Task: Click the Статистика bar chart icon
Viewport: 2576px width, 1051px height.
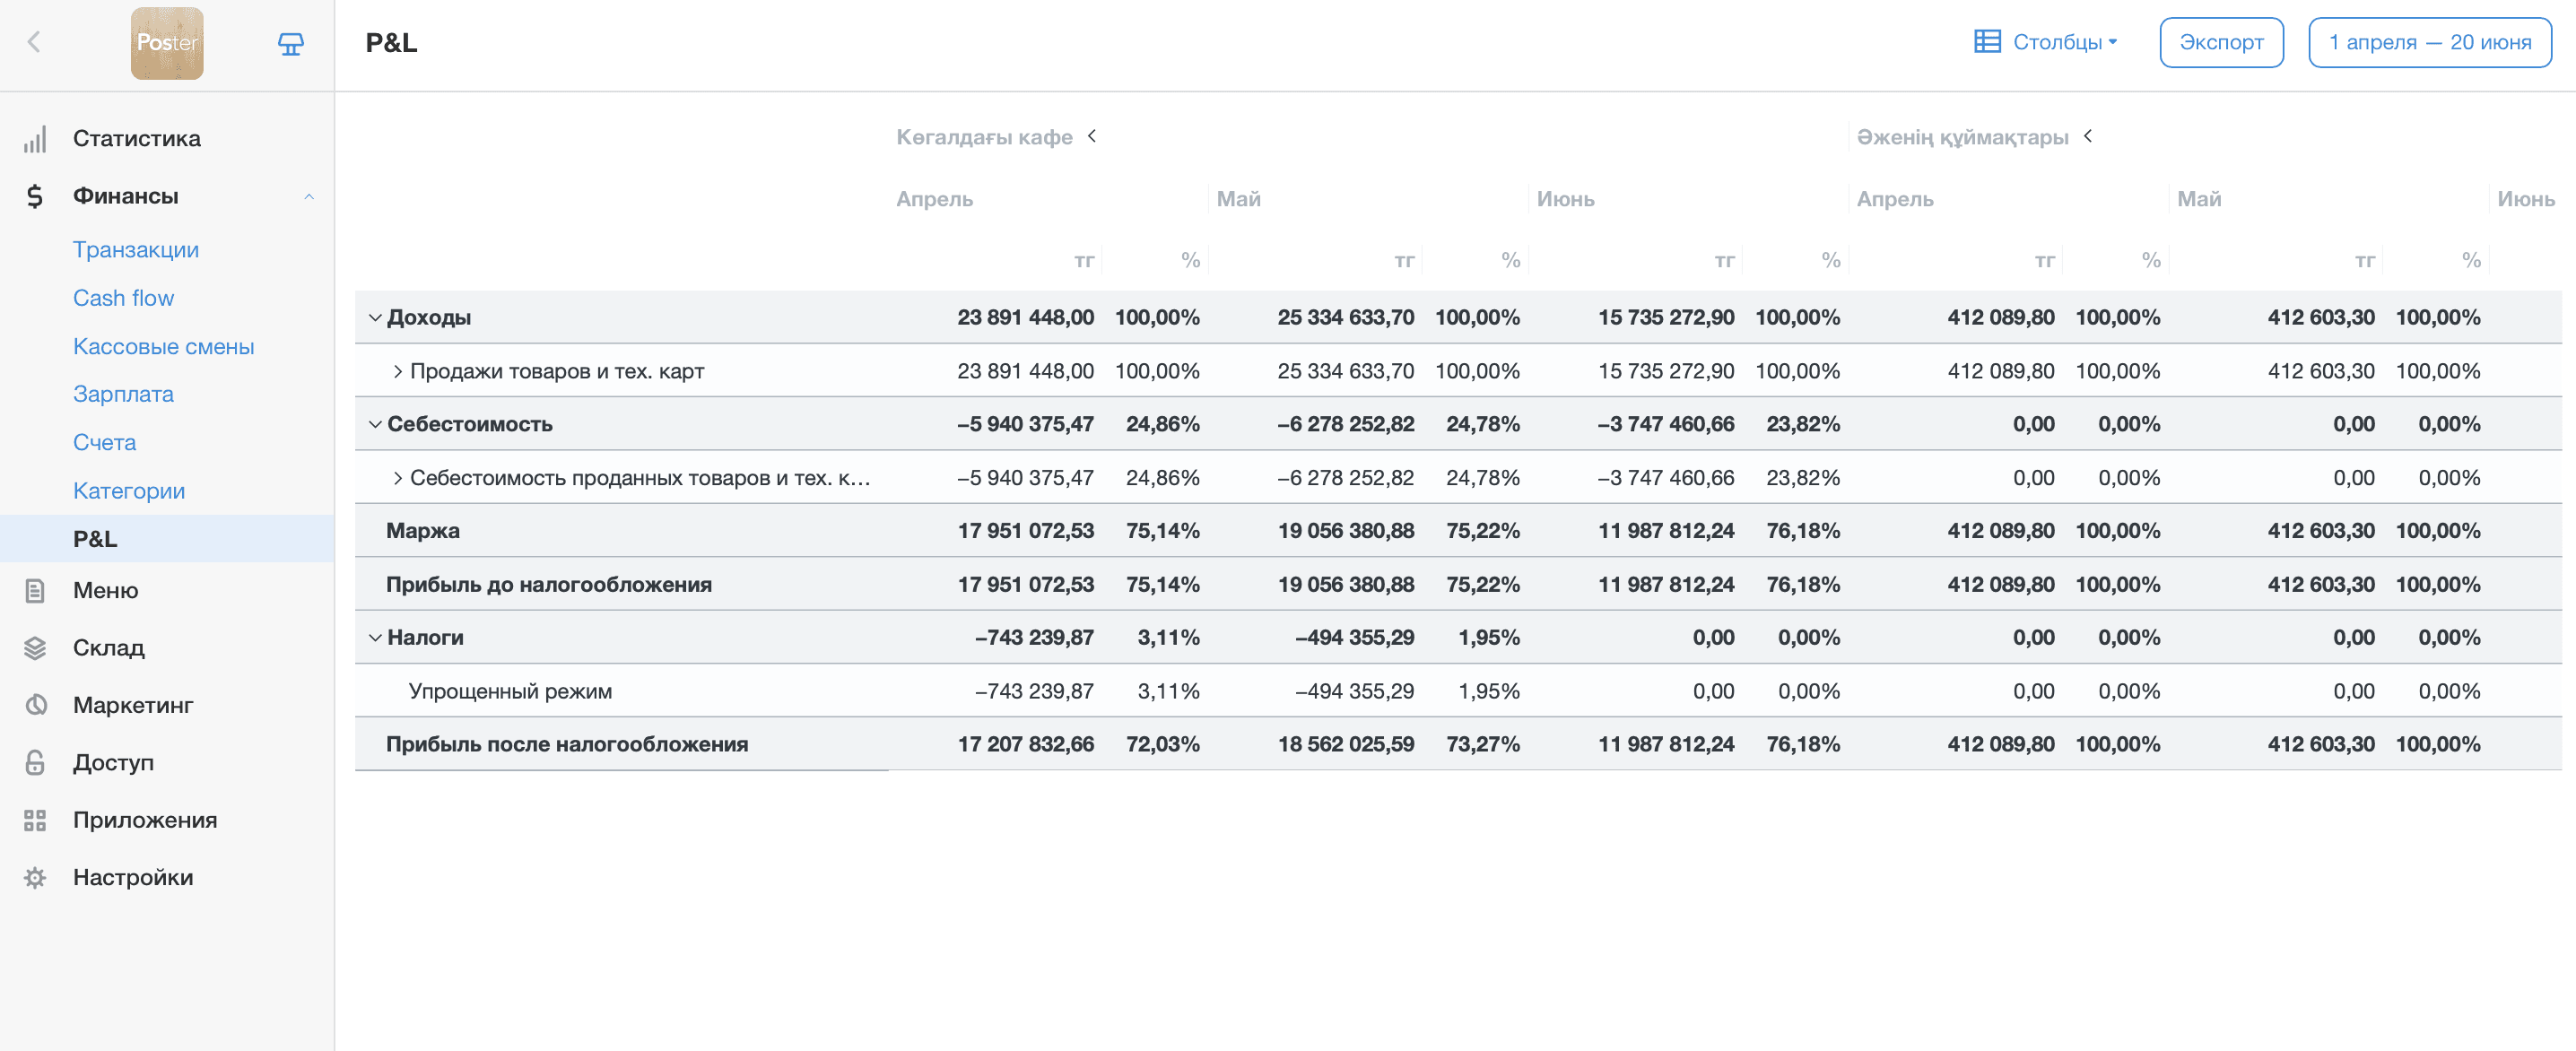Action: coord(35,139)
